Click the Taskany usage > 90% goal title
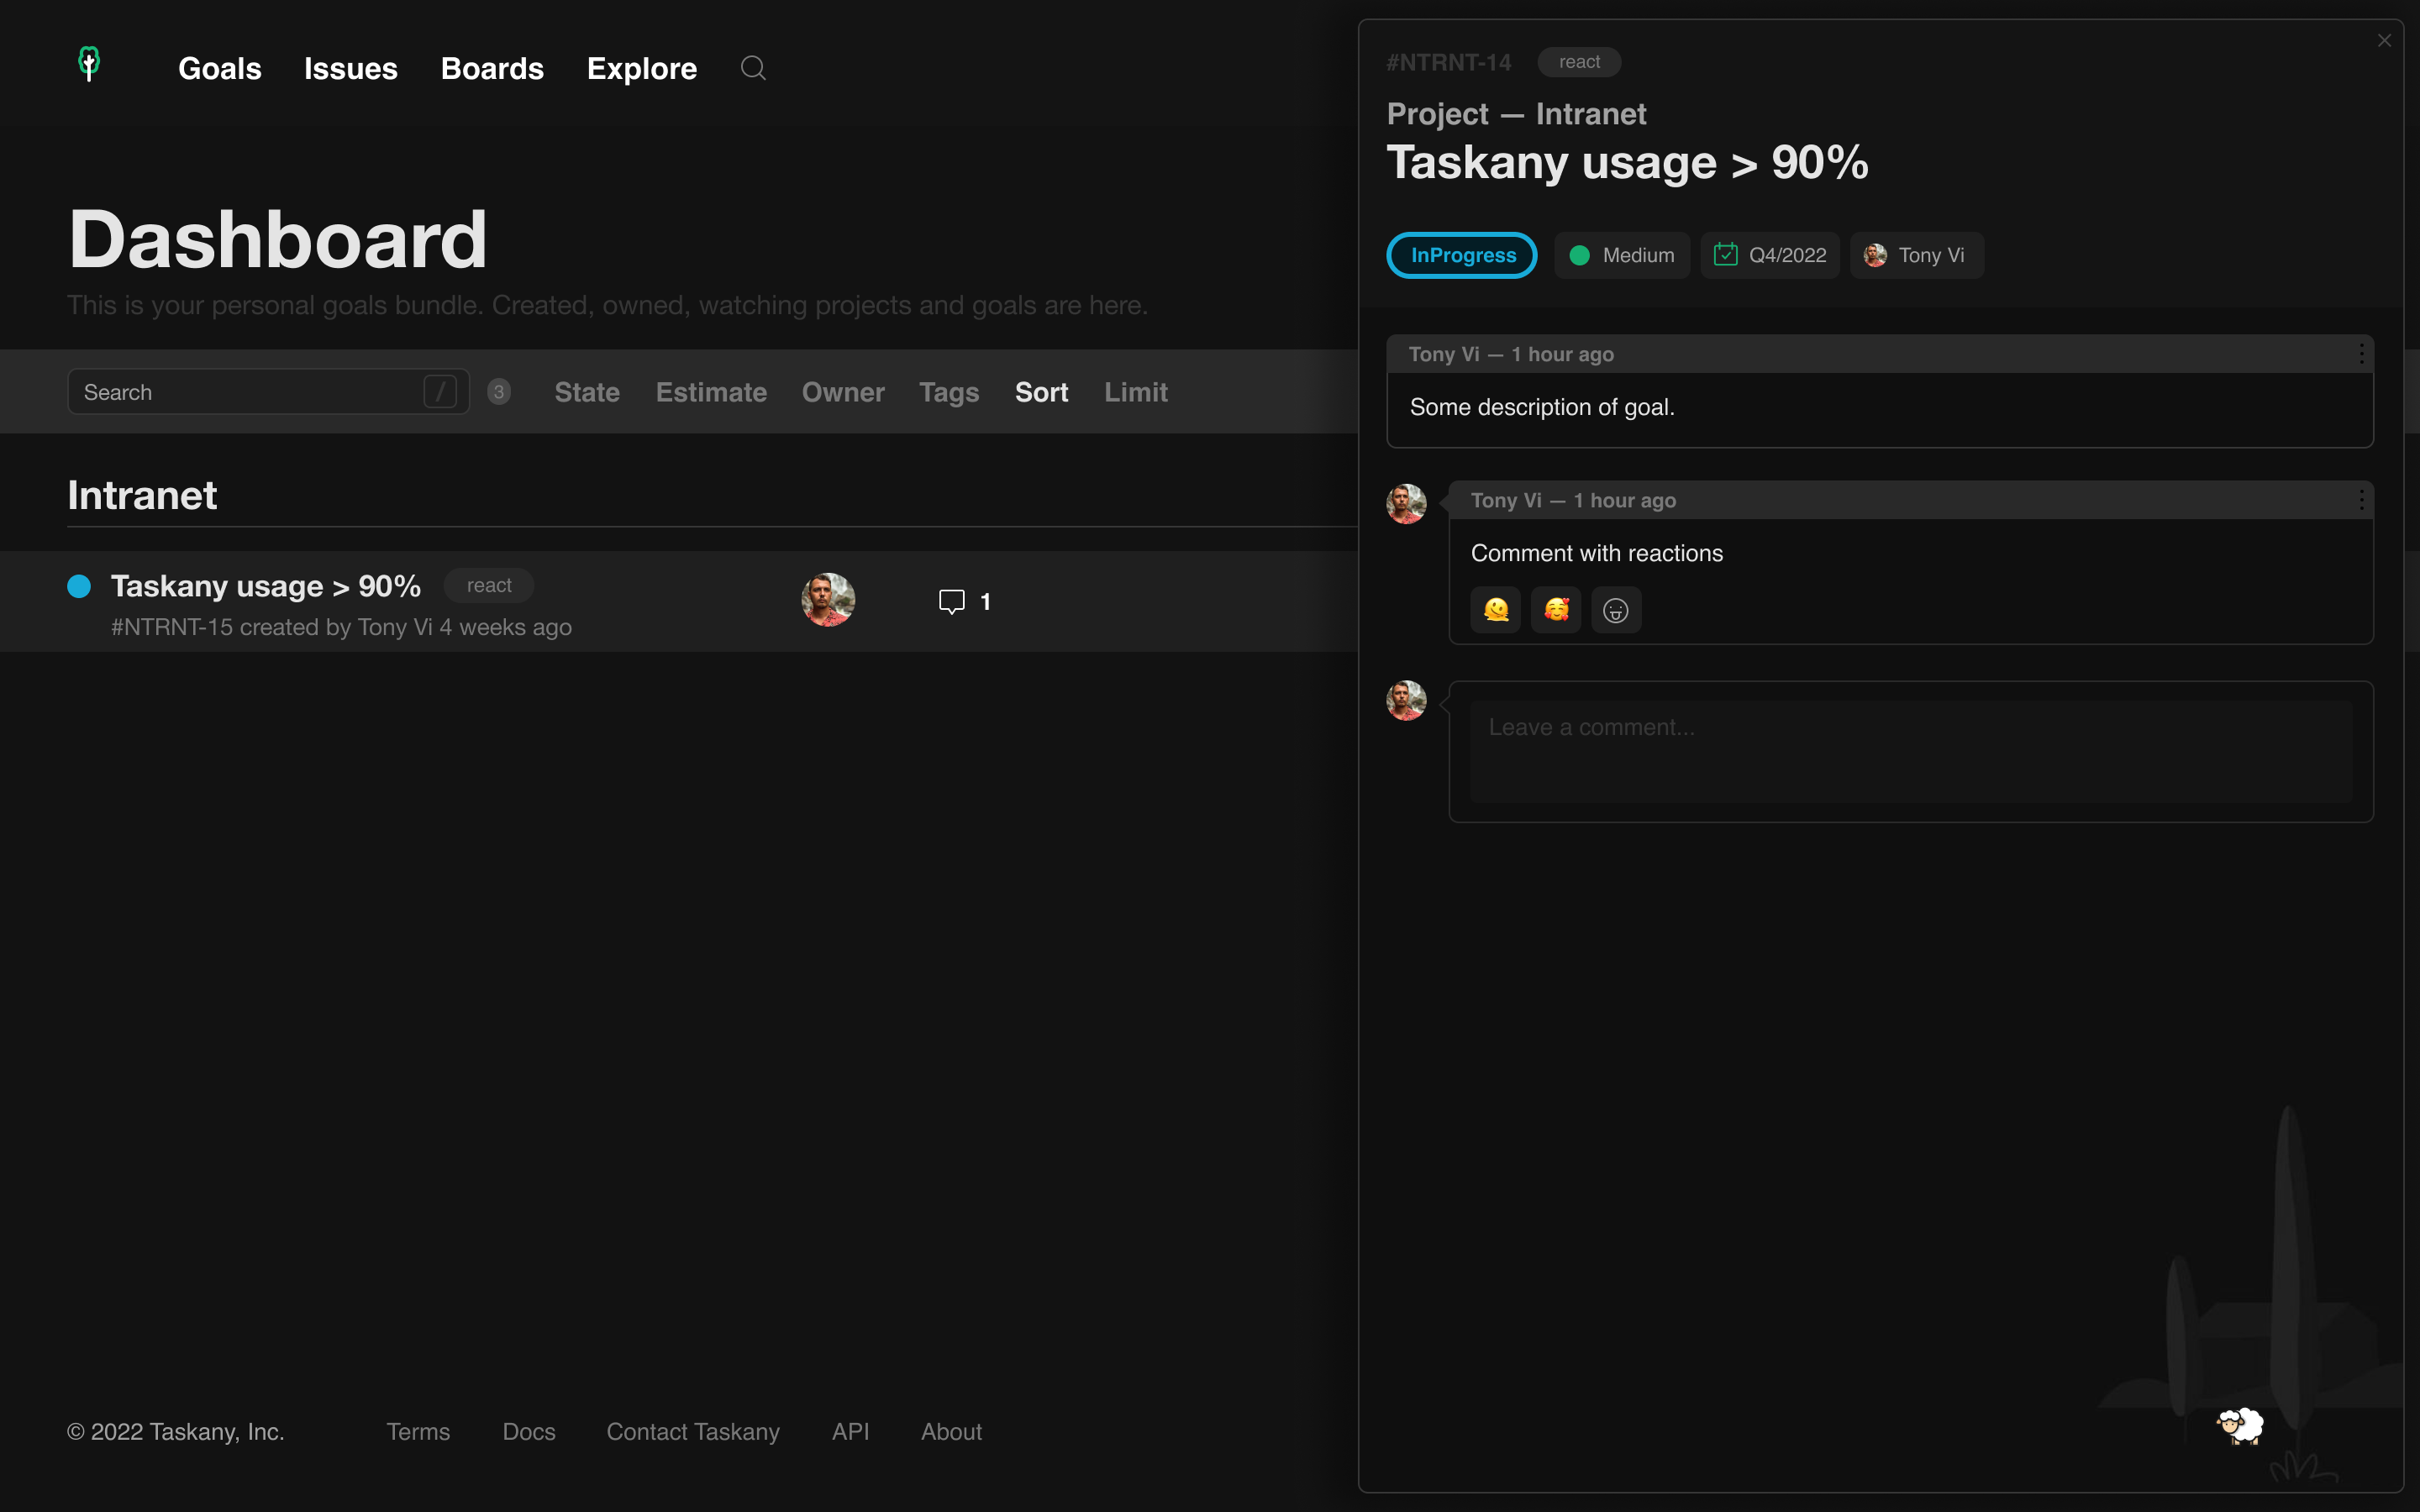 [x=265, y=586]
